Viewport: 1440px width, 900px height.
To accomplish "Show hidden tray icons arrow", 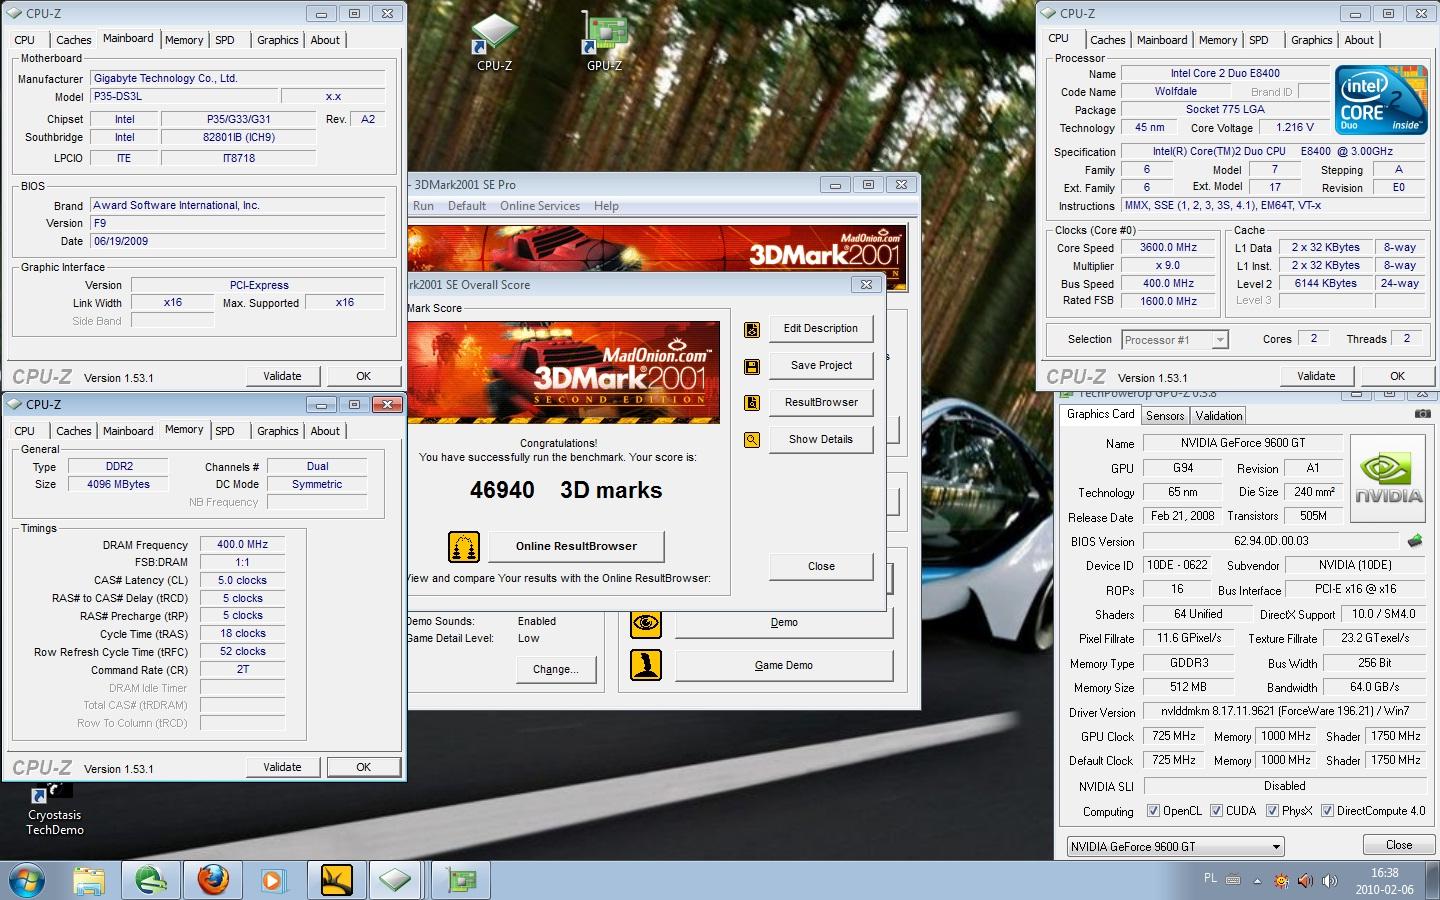I will 1258,881.
